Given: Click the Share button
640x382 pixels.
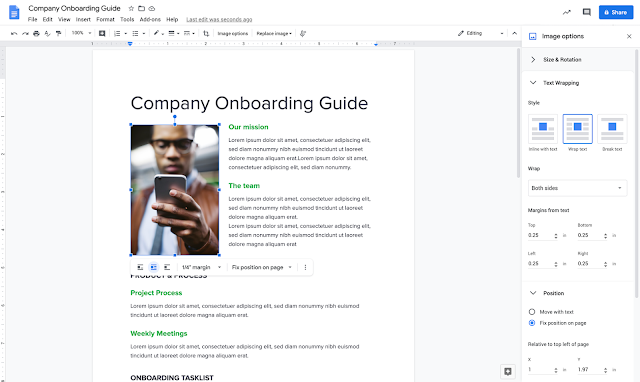Looking at the screenshot, I should coord(616,12).
